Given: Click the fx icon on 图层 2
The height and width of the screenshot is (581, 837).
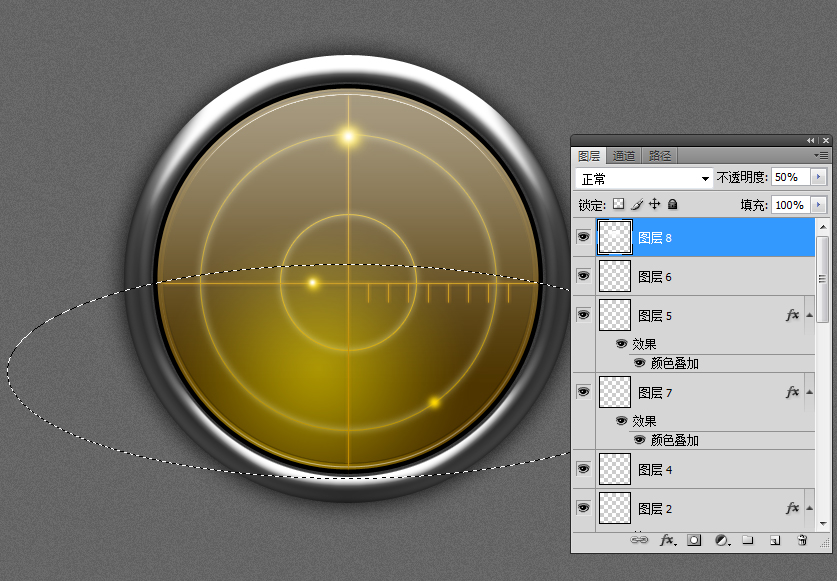Looking at the screenshot, I should coord(792,508).
